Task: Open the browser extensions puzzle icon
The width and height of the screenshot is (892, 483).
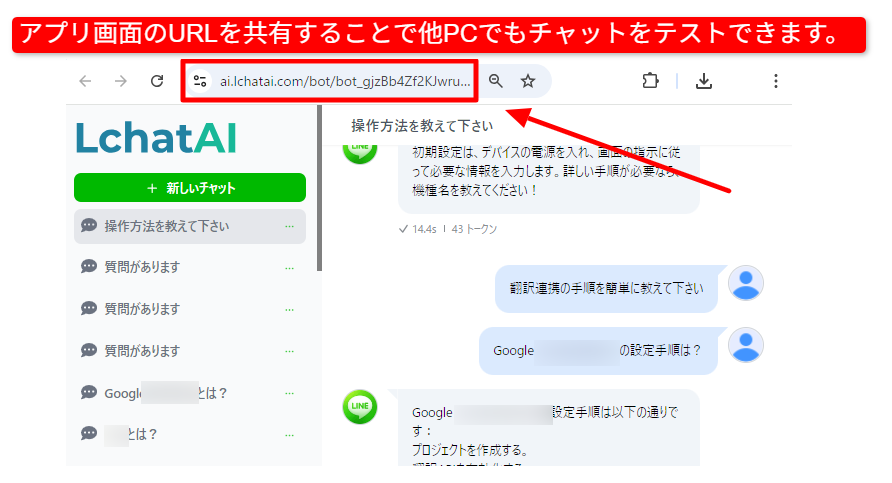Action: [651, 81]
